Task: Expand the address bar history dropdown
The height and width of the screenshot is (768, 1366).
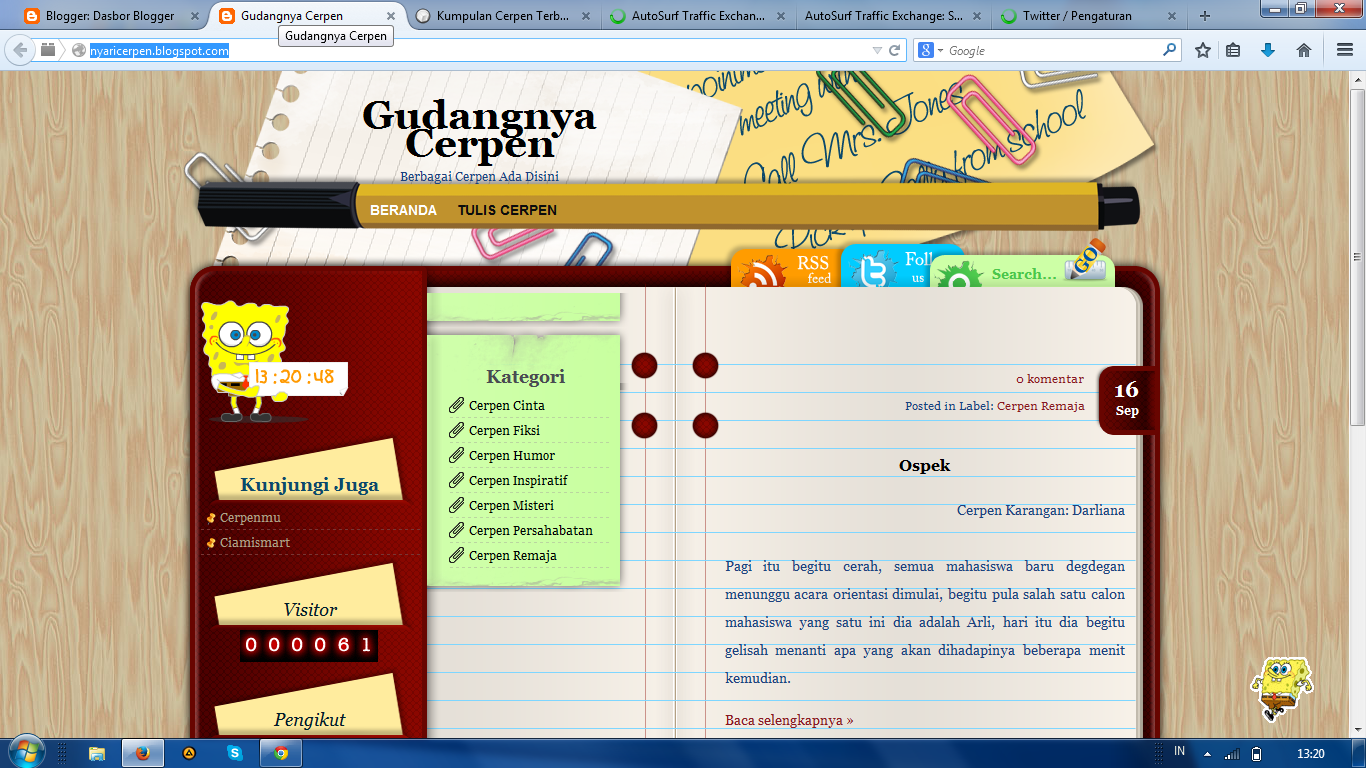Action: point(877,50)
